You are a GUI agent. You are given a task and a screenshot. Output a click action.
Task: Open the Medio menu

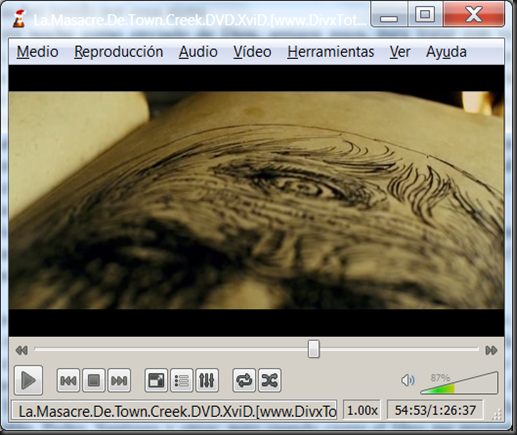[37, 52]
